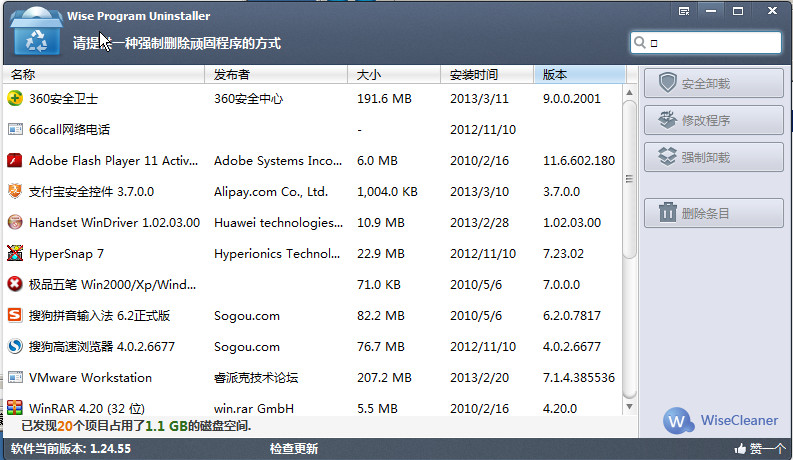This screenshot has width=793, height=460.
Task: Click the 强制卸载 forced uninstall button
Action: click(x=714, y=157)
